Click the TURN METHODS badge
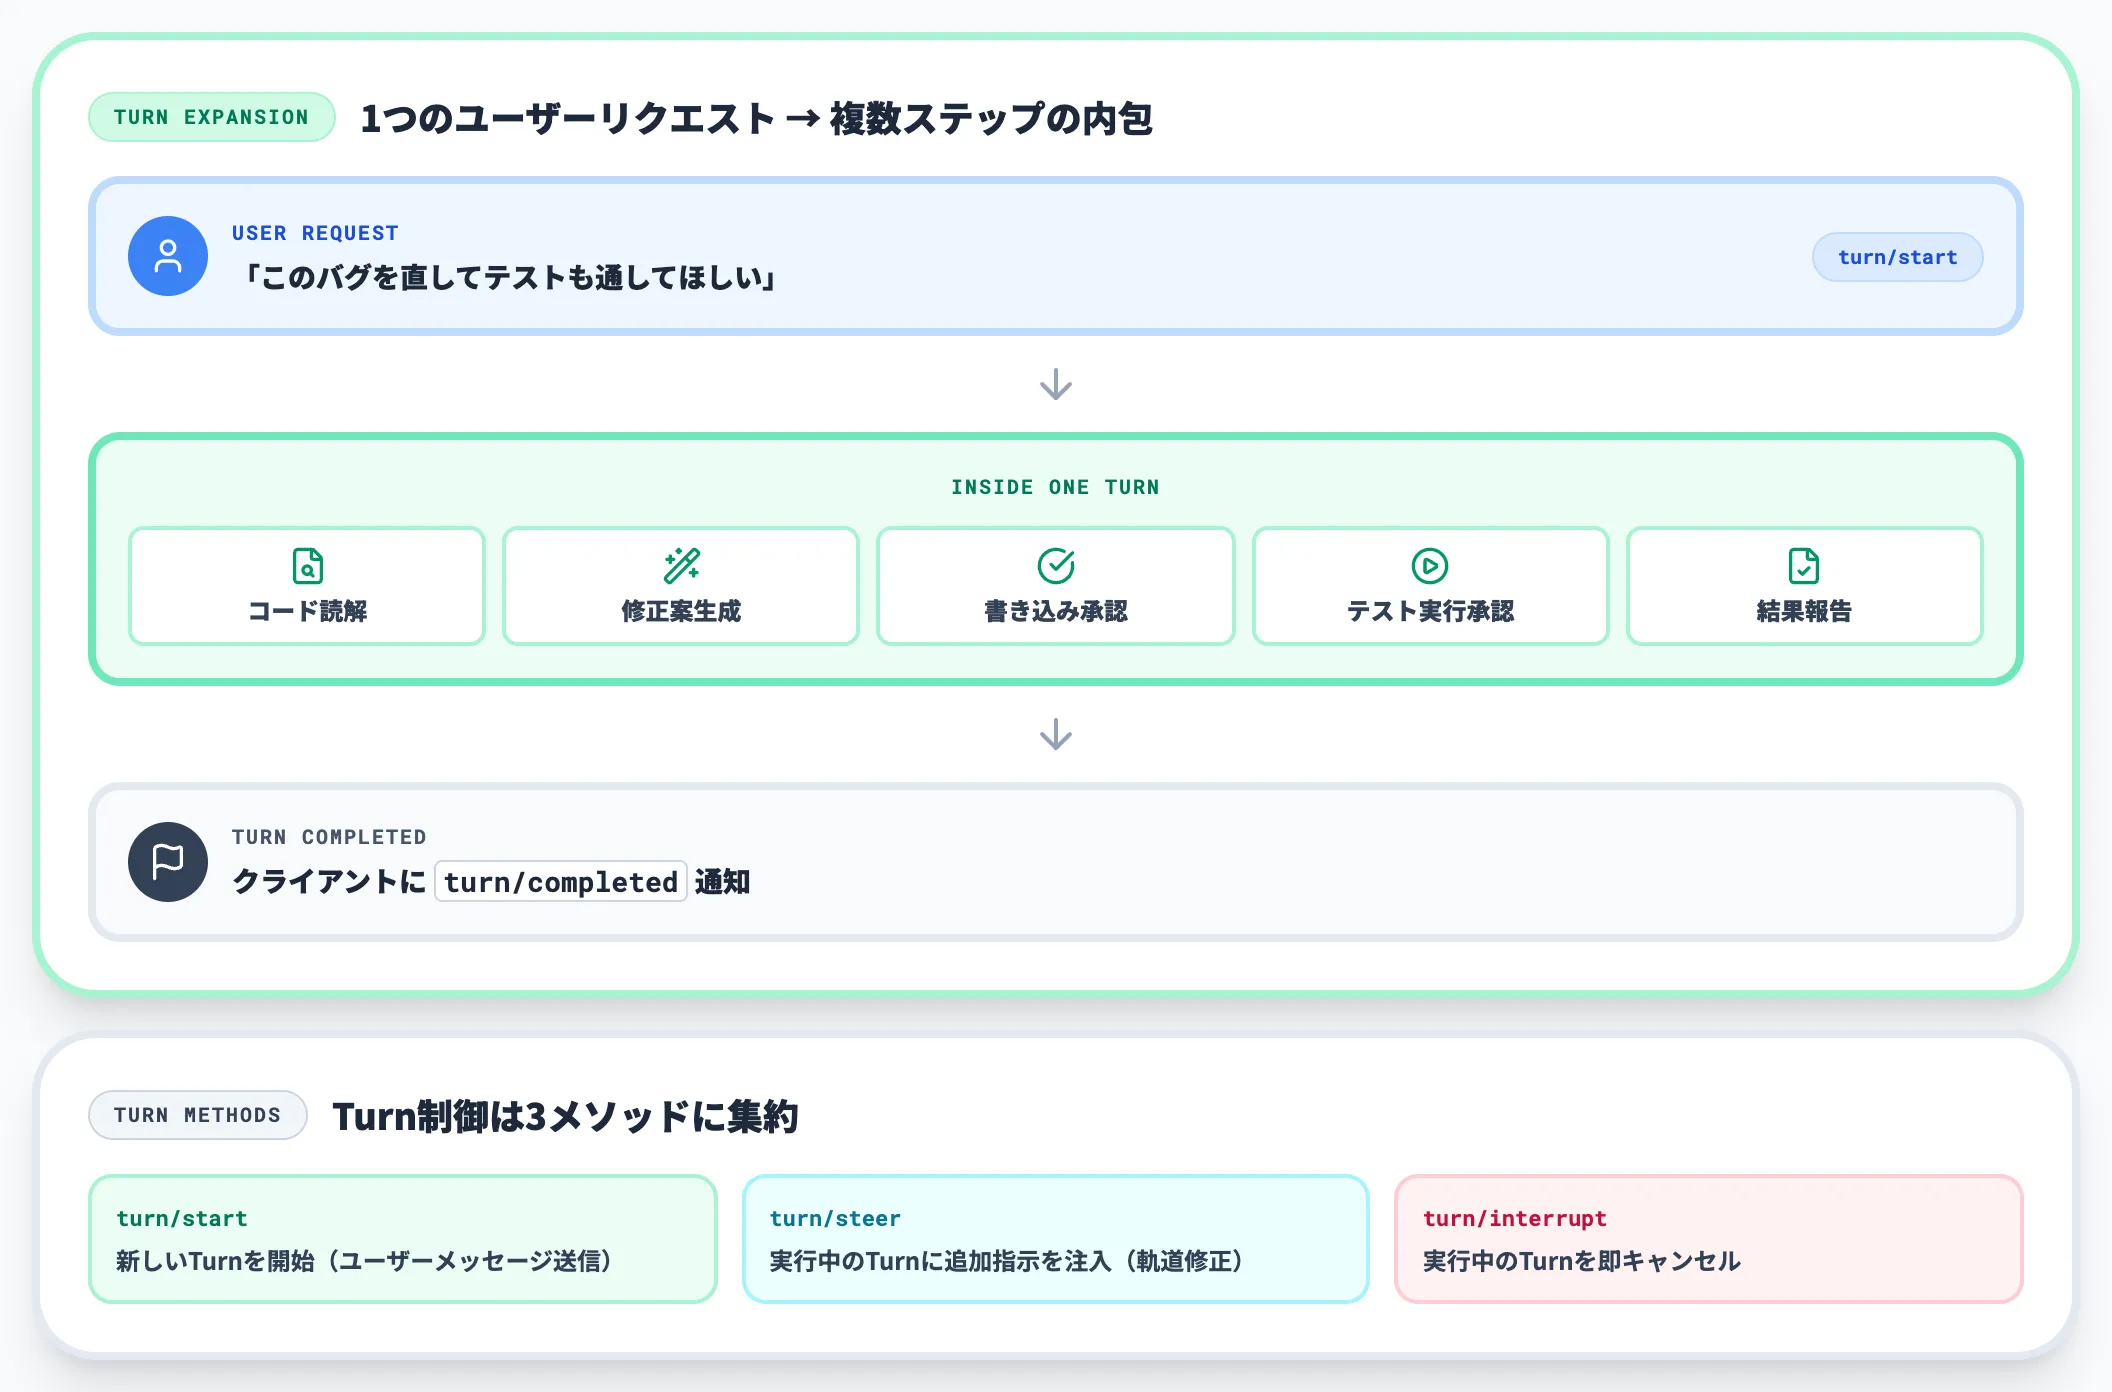The width and height of the screenshot is (2112, 1392). click(198, 1115)
